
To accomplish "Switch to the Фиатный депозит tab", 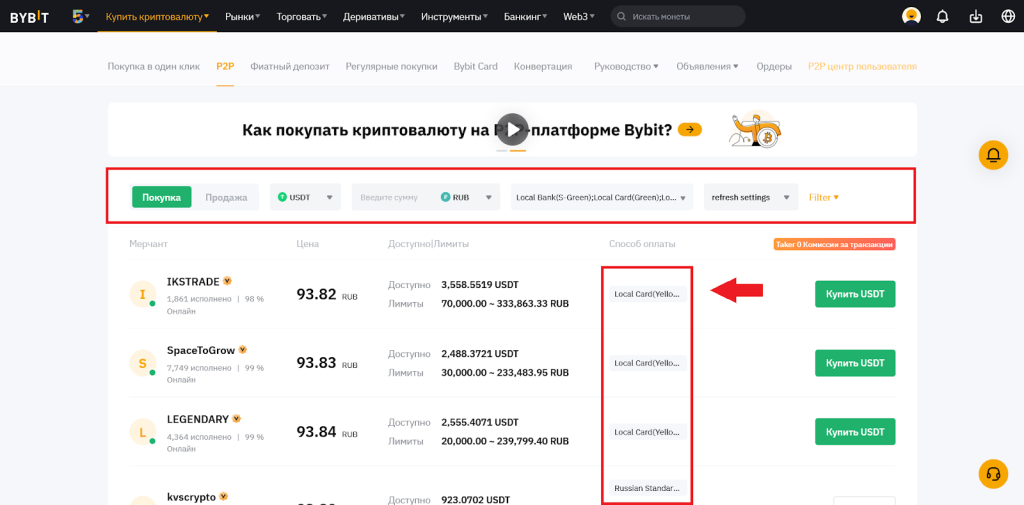I will [290, 66].
